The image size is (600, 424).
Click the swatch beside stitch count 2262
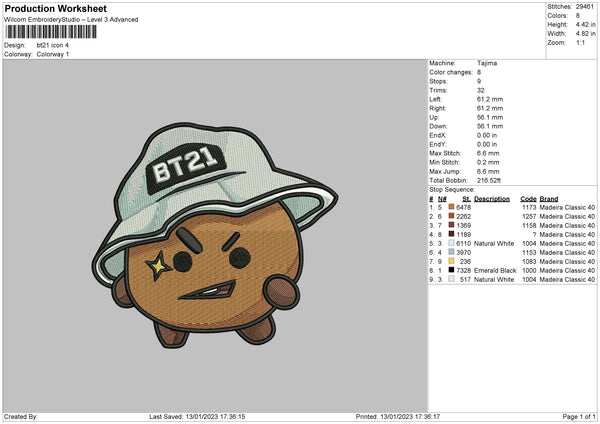451,216
